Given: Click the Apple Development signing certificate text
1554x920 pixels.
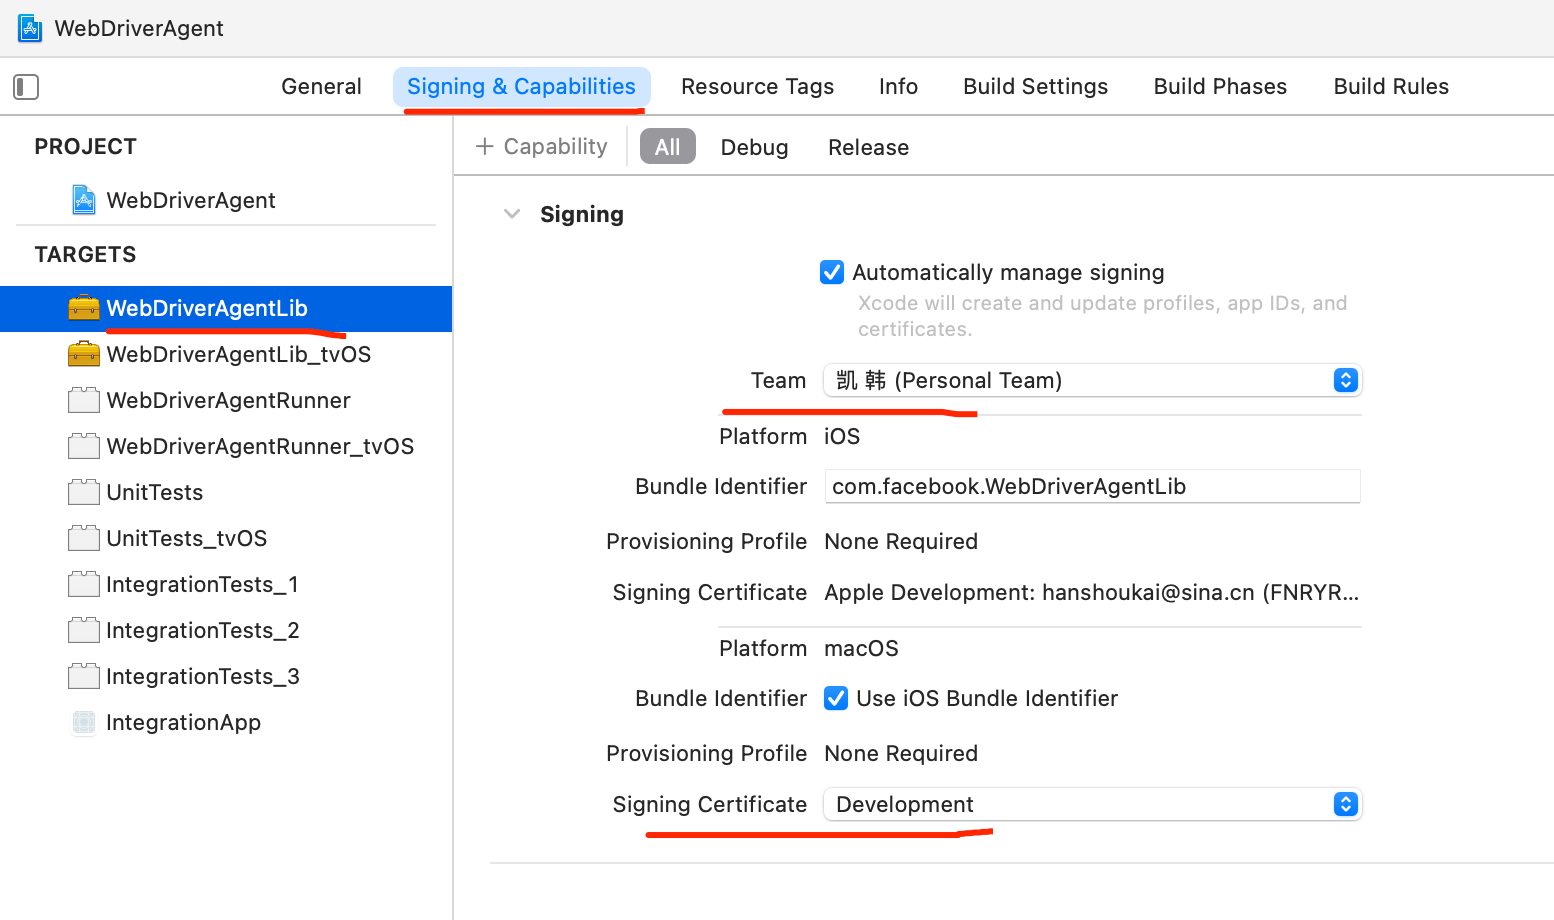Looking at the screenshot, I should pos(1091,592).
